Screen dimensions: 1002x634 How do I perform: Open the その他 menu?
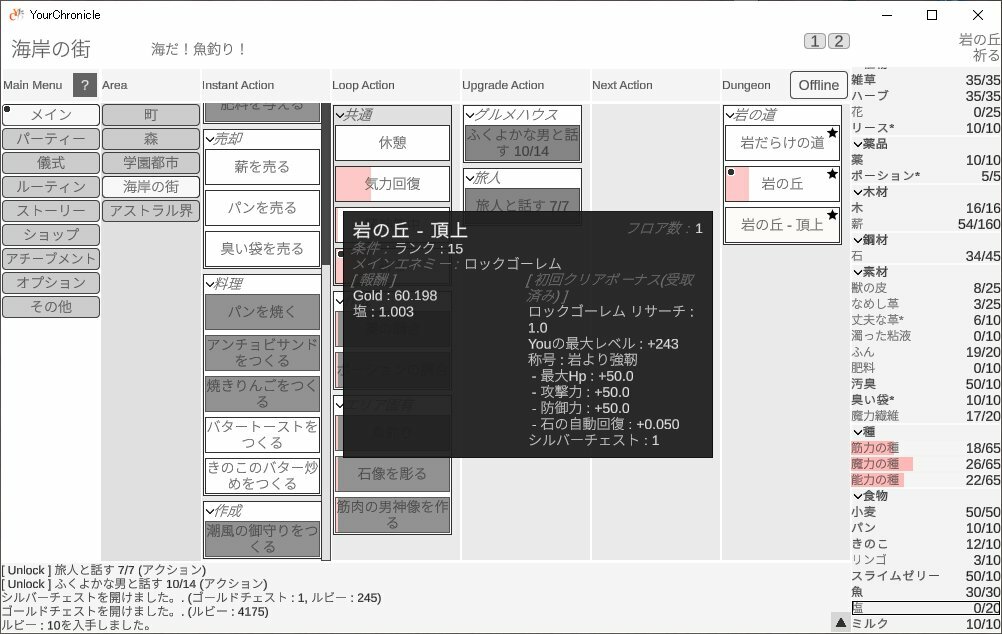tap(51, 307)
